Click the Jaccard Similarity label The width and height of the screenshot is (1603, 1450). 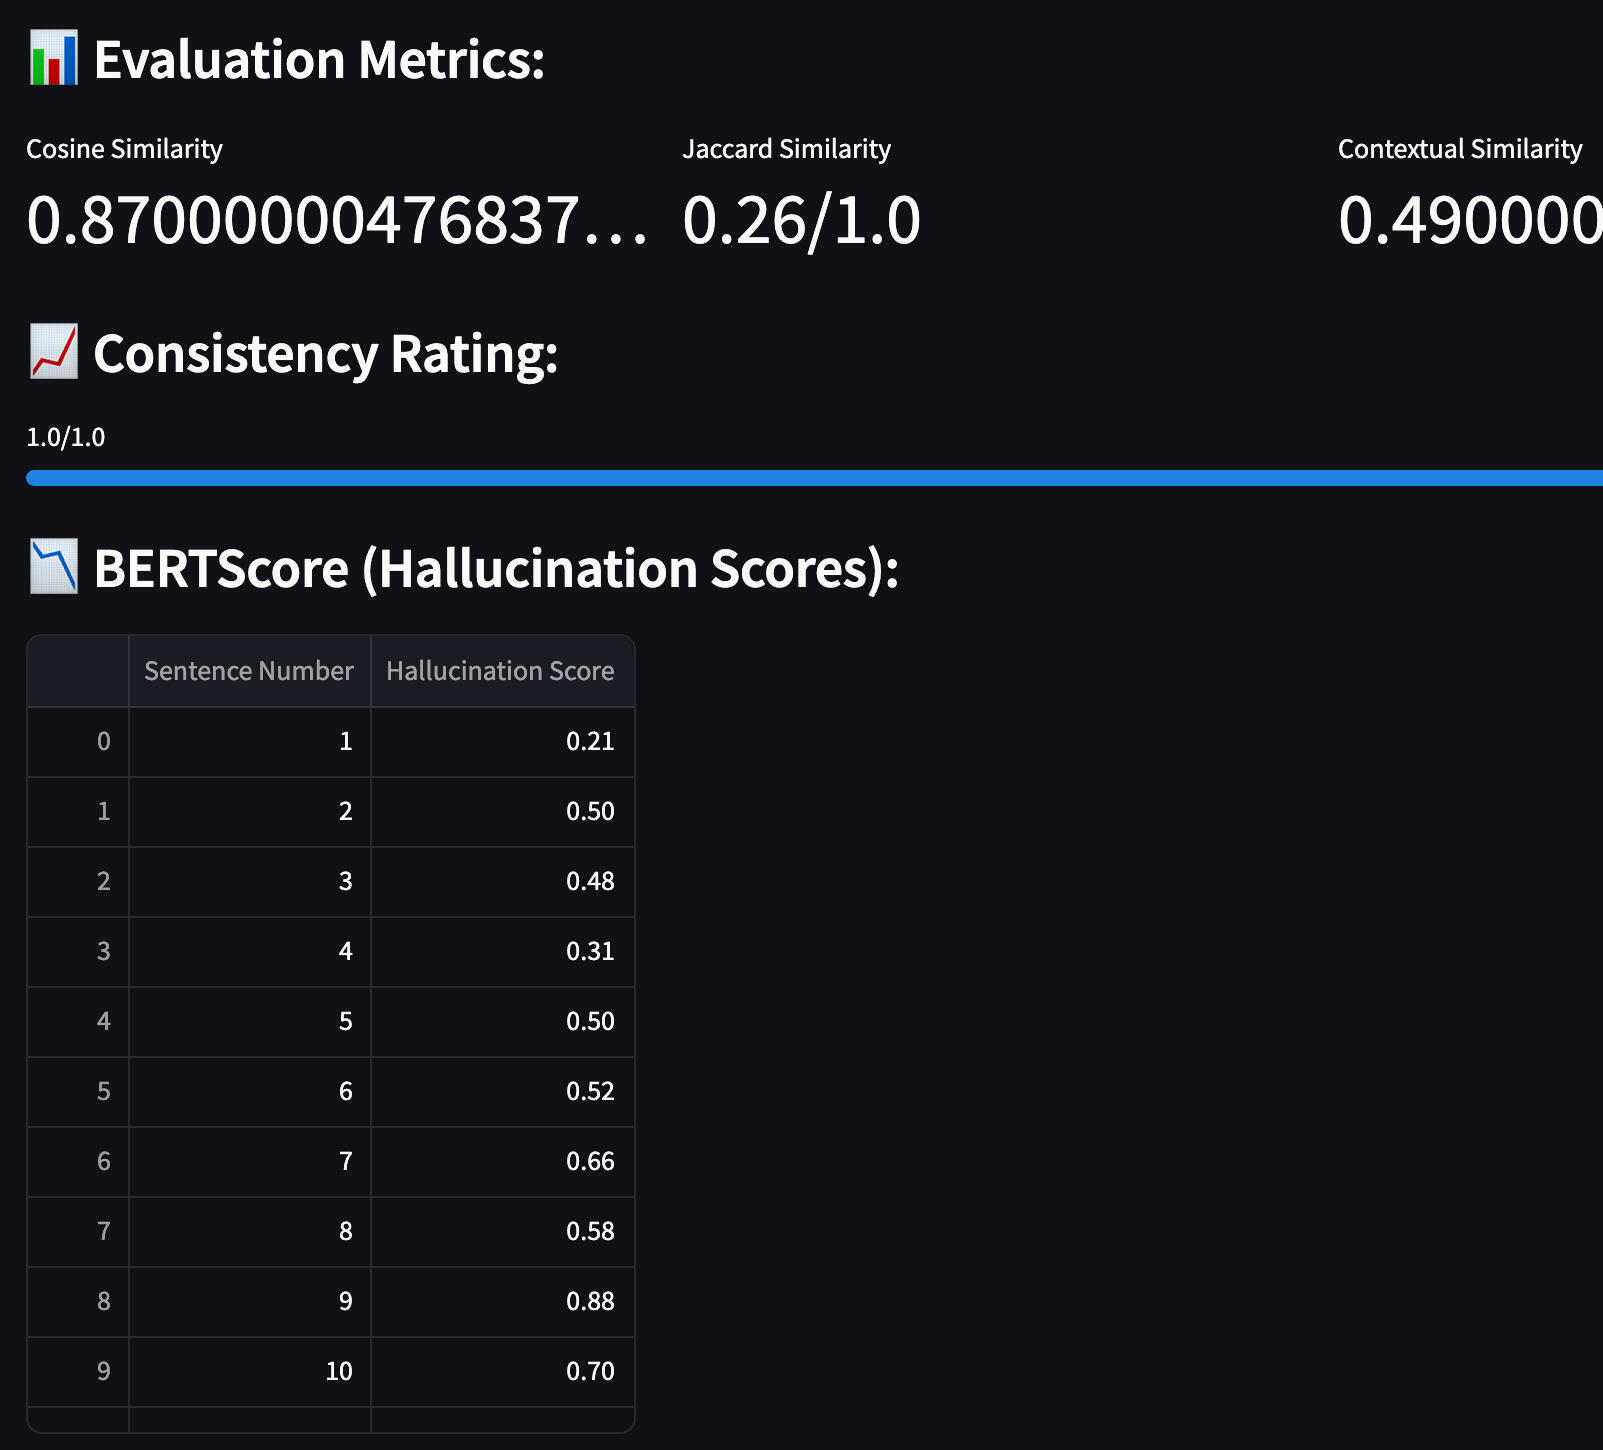tap(786, 149)
